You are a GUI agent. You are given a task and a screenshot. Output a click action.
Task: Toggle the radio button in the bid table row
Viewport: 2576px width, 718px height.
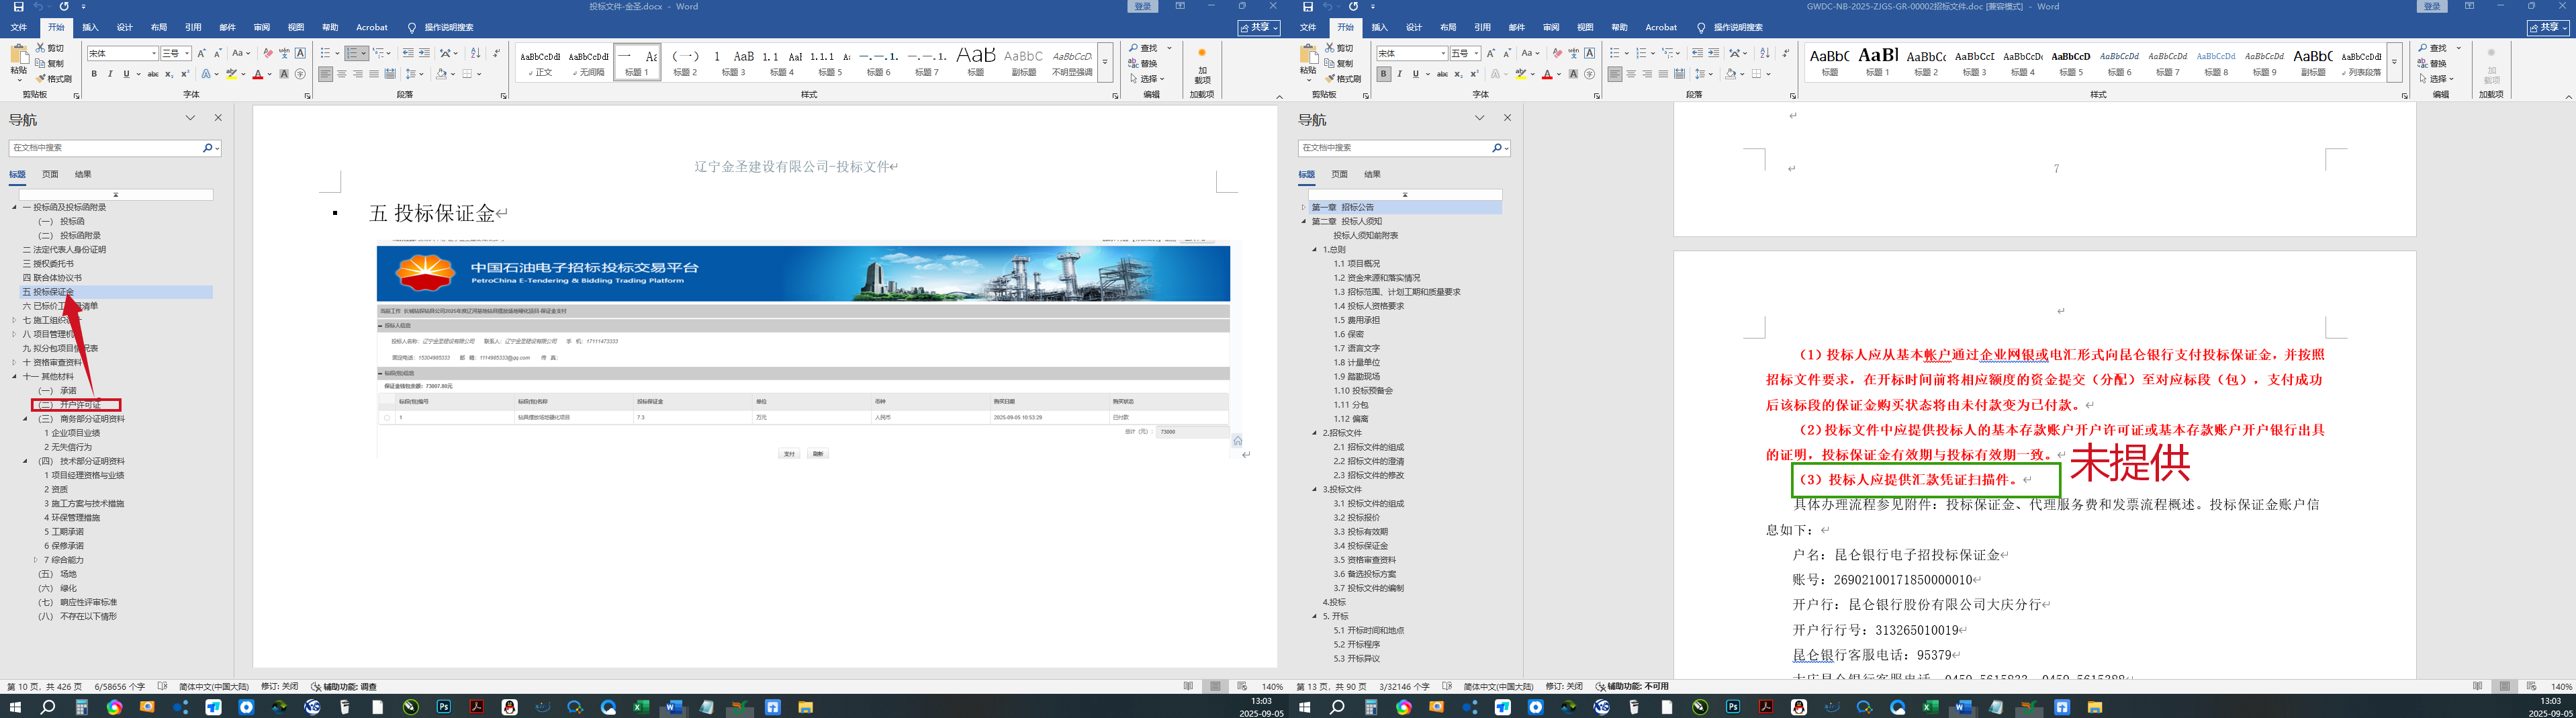click(x=387, y=418)
